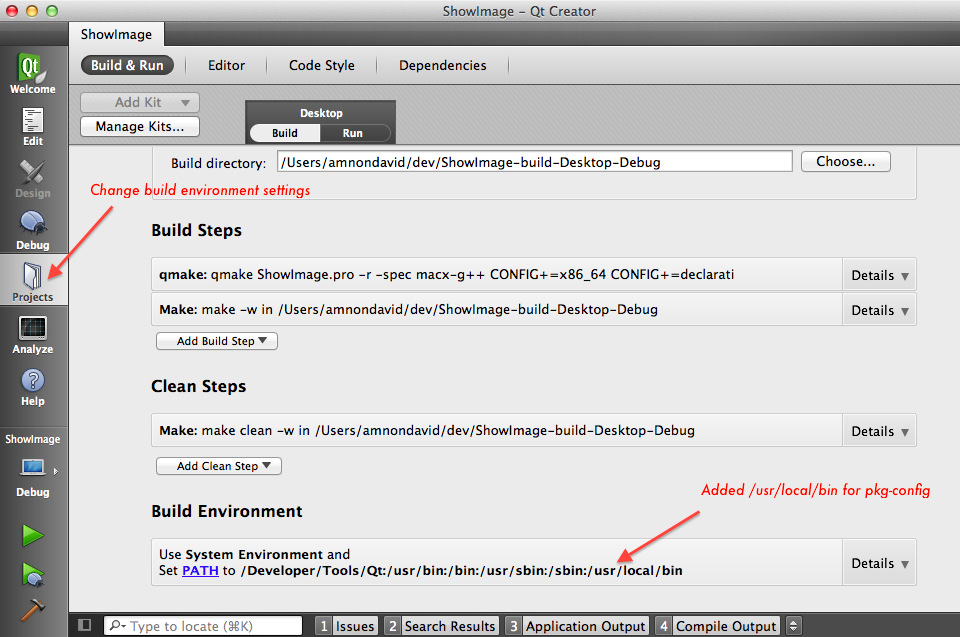Click the locator magnifier icon
This screenshot has width=960, height=637.
coord(116,625)
